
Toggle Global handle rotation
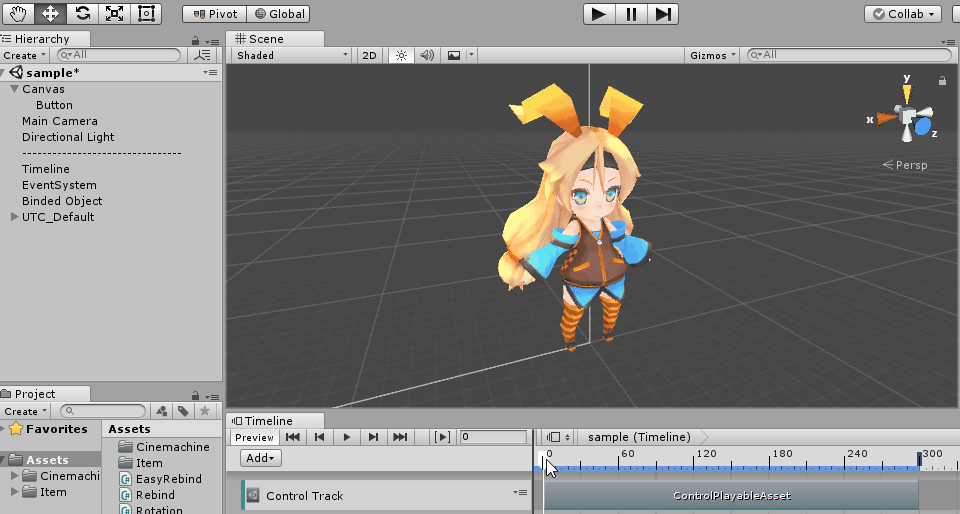279,13
